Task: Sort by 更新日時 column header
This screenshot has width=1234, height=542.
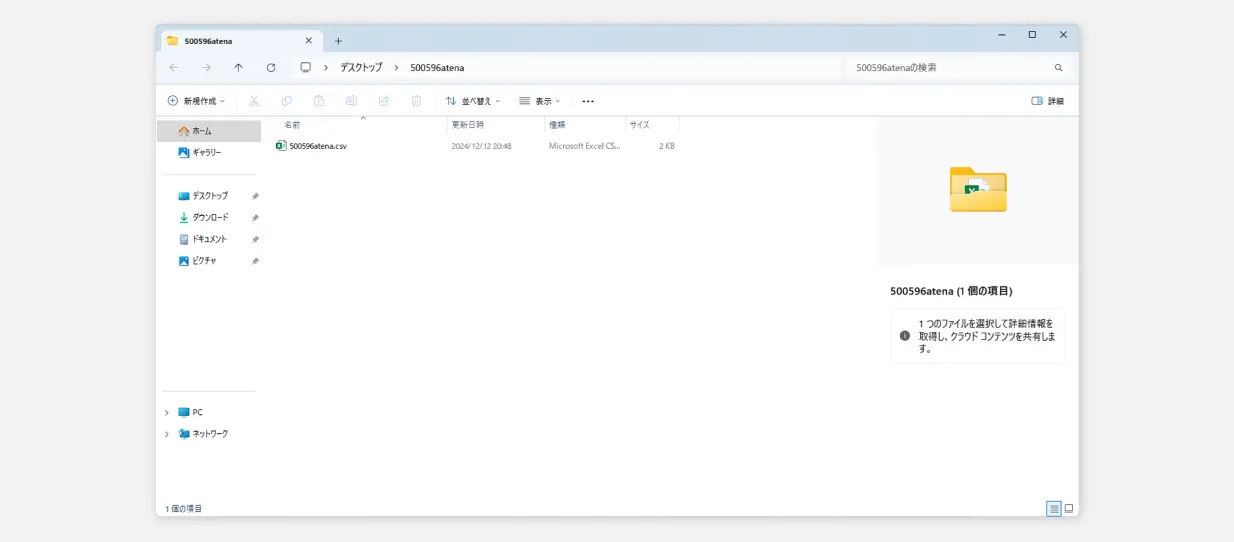Action: click(x=468, y=125)
